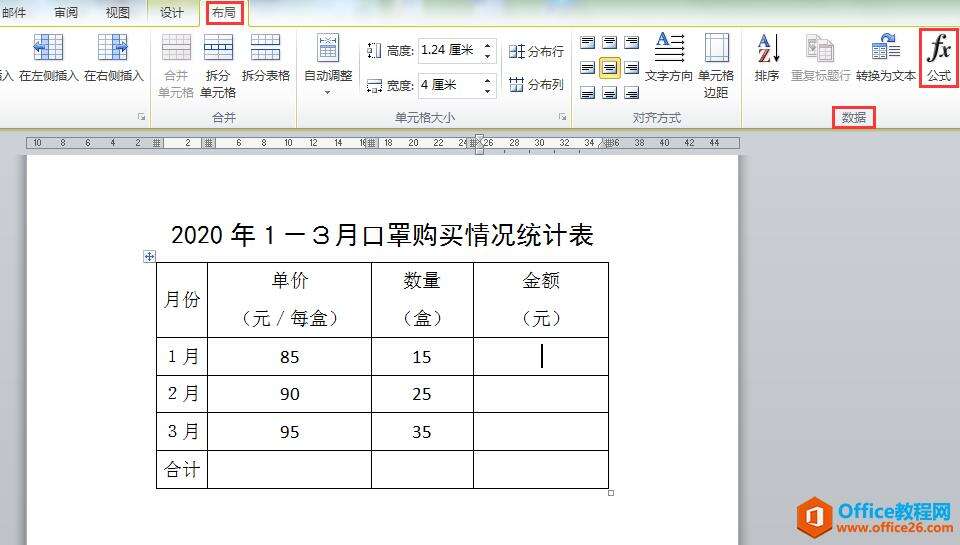This screenshot has height=545, width=960.
Task: Switch to View (视图) tab
Action: (118, 12)
